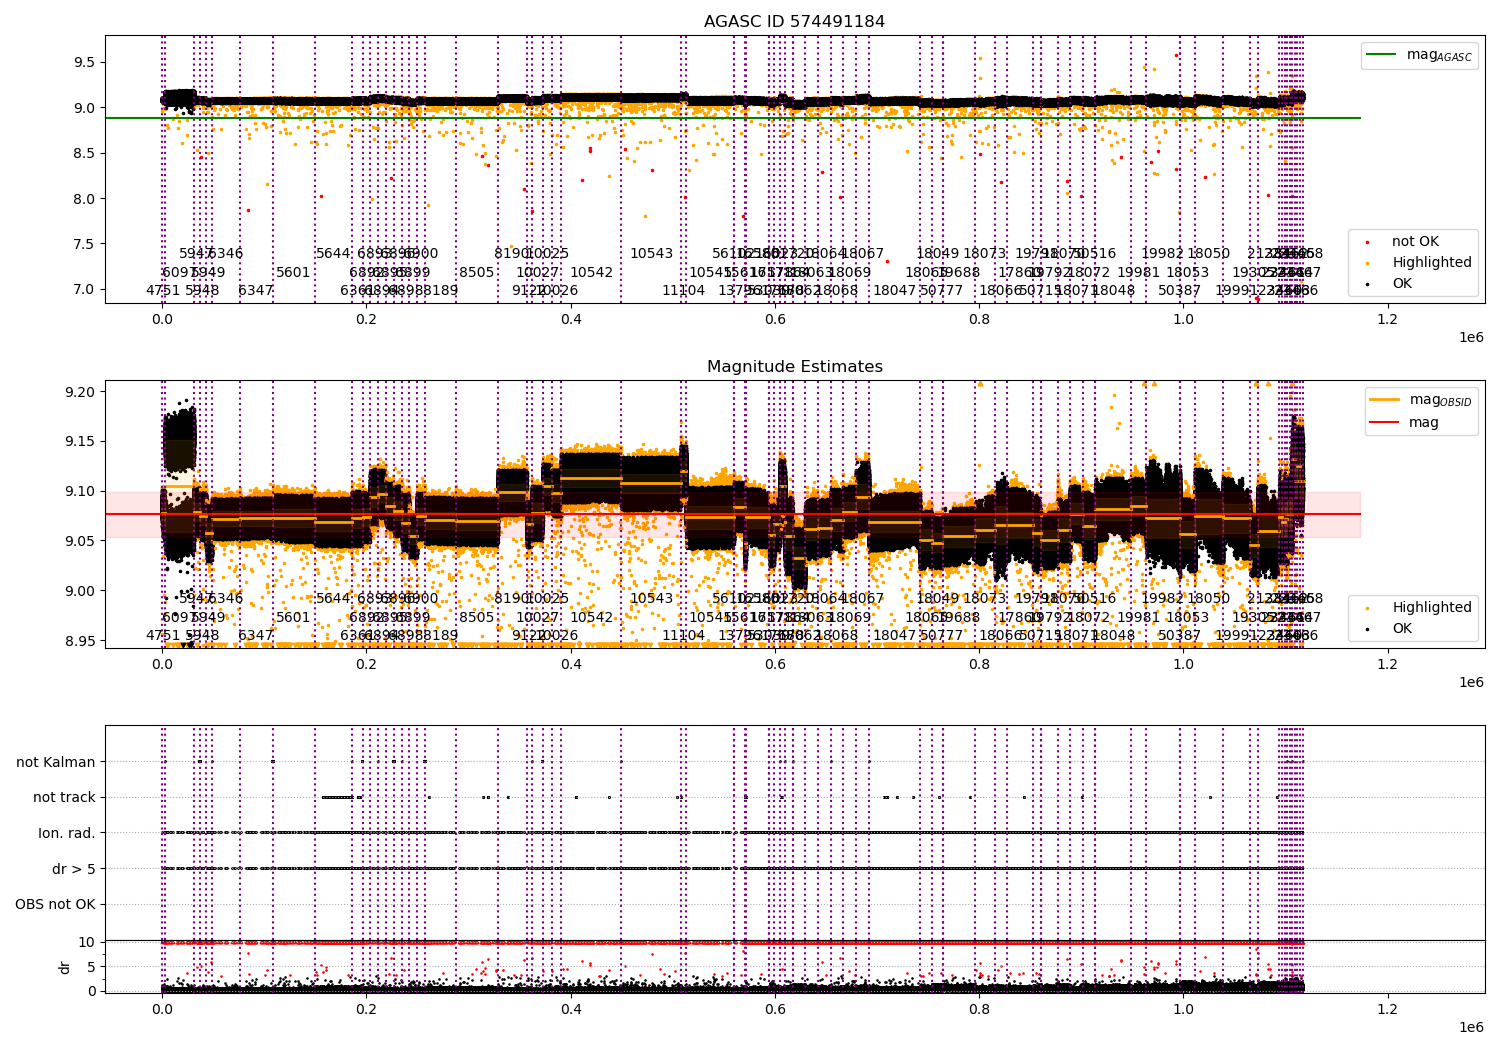Viewport: 1500px width, 1050px height.
Task: Click the green line sample in the top legend
Action: click(x=1383, y=55)
